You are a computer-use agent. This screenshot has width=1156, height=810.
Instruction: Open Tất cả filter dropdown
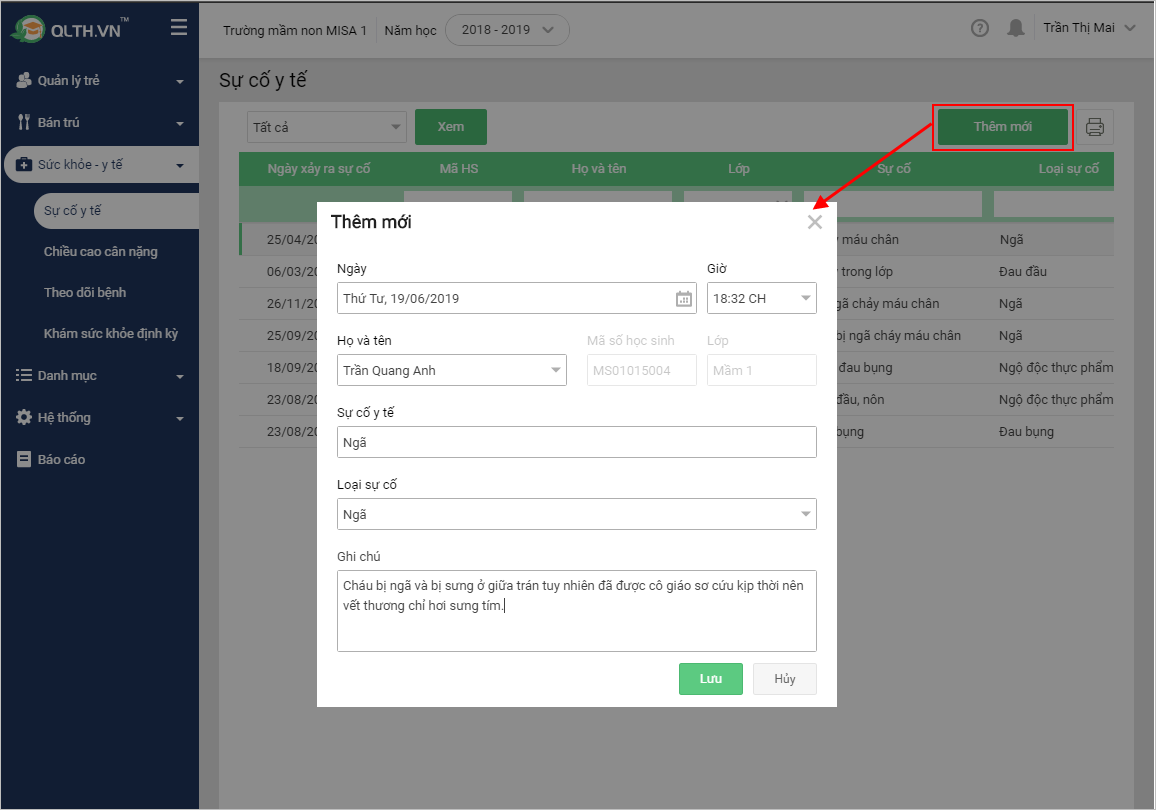coord(327,127)
